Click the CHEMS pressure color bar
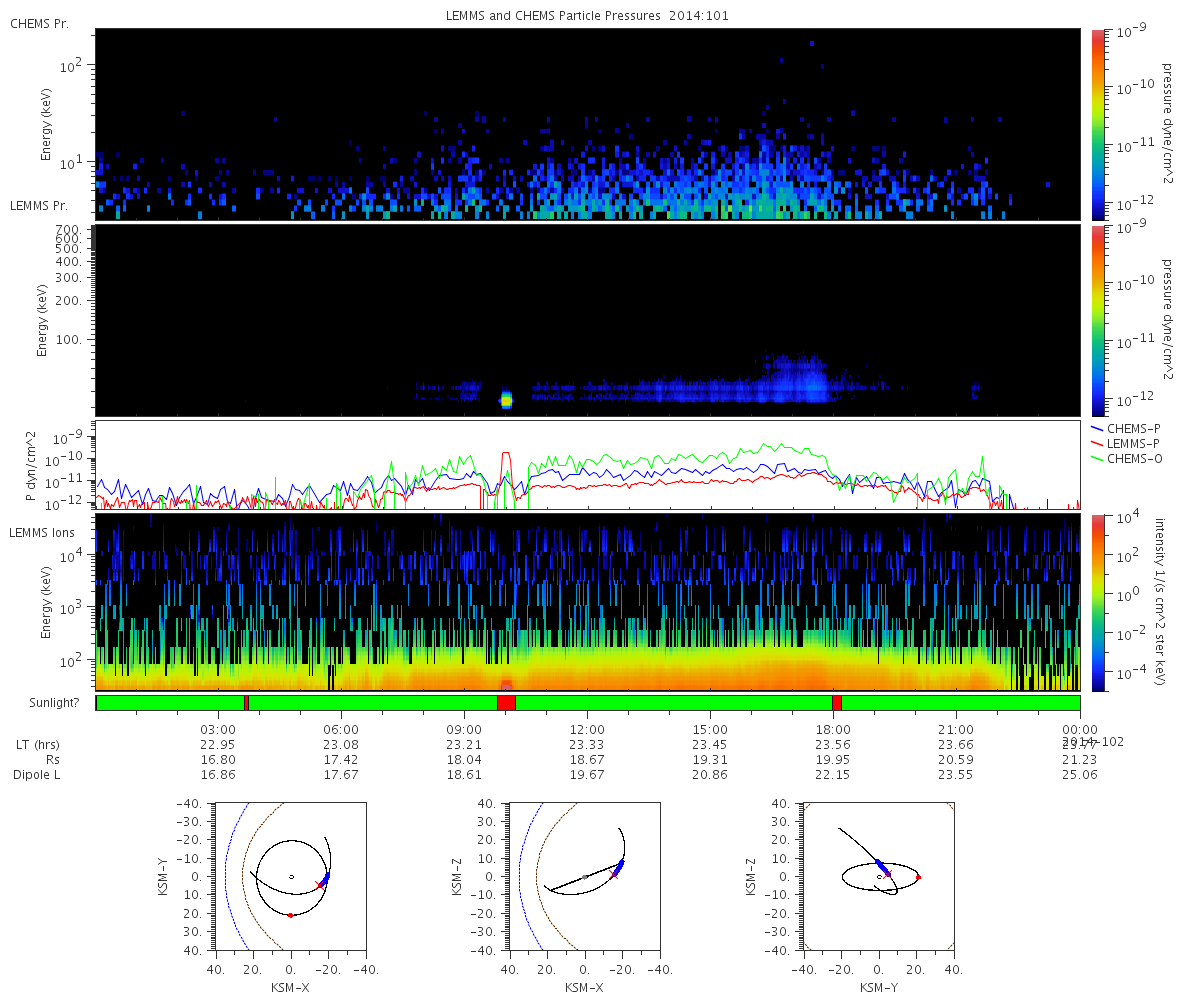The height and width of the screenshot is (1000, 1200). [1098, 123]
